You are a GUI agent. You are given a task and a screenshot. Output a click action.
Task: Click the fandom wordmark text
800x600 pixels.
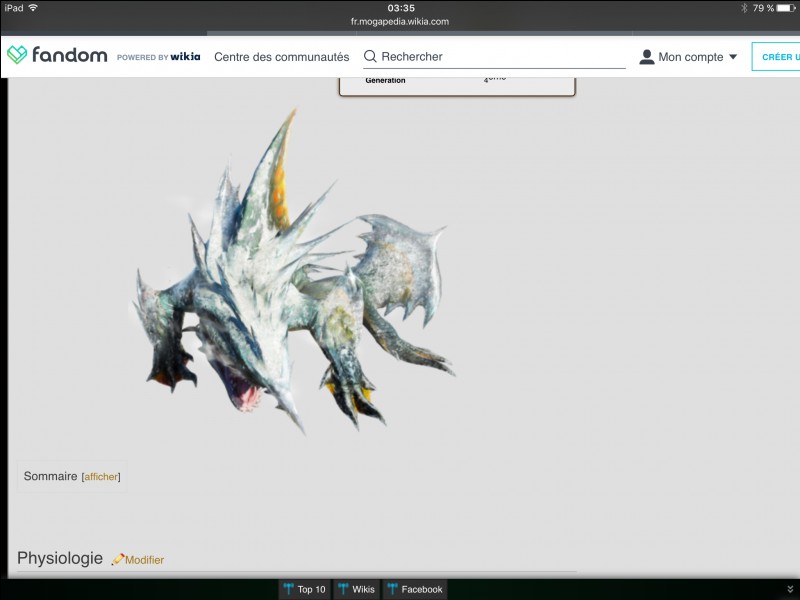[x=69, y=54]
